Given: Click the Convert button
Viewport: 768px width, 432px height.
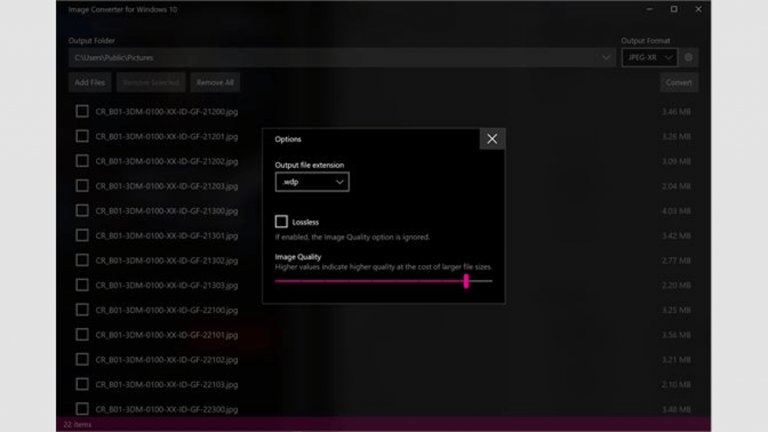Looking at the screenshot, I should (x=678, y=82).
